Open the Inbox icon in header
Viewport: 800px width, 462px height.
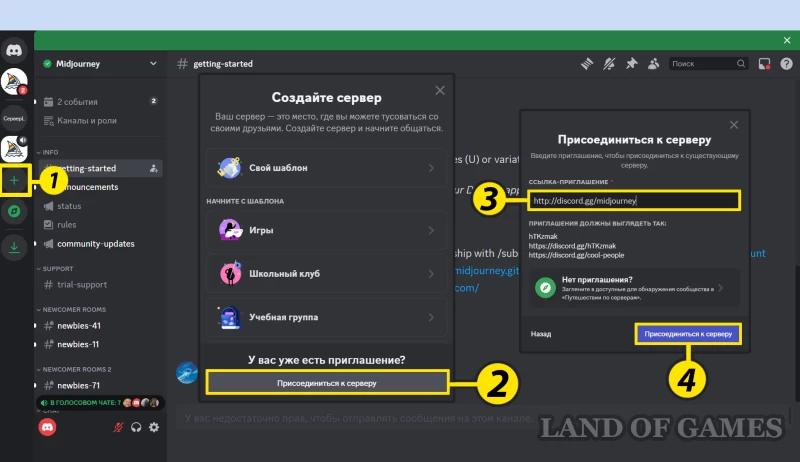coord(764,64)
